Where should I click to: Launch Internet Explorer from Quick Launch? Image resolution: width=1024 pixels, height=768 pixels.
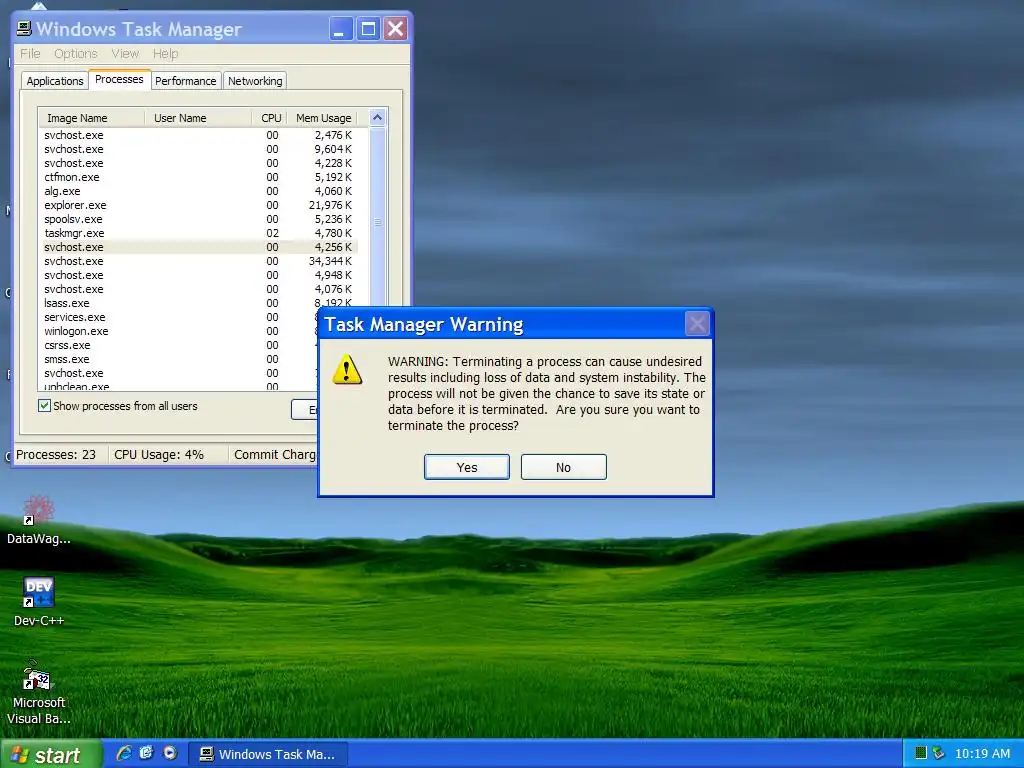click(x=123, y=753)
